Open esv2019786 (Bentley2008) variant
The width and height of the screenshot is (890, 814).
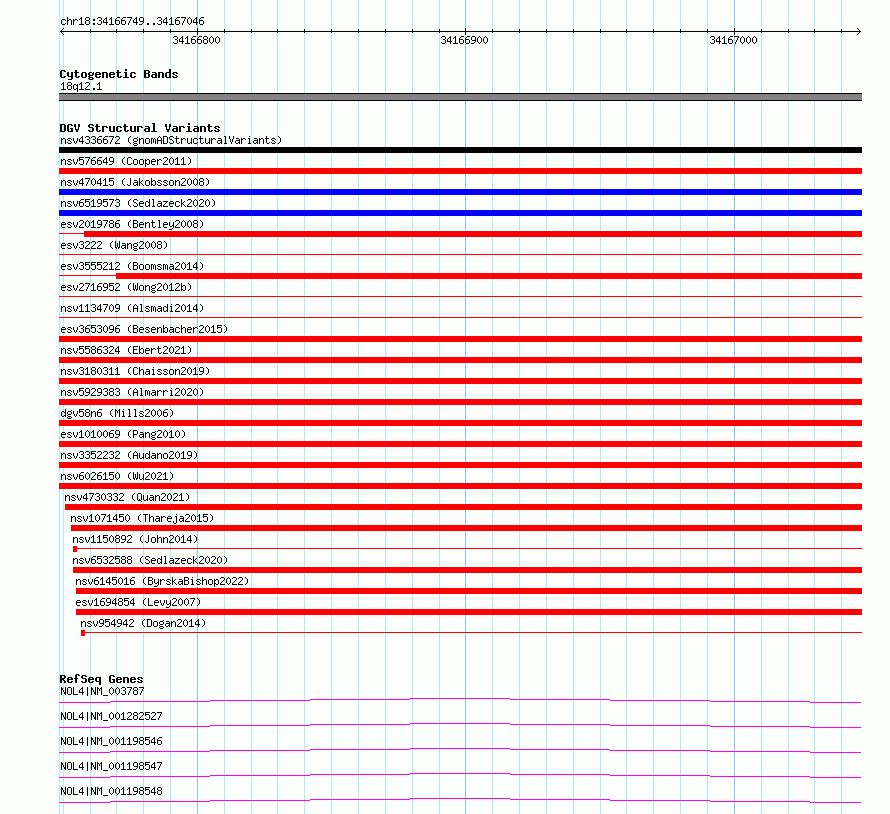(x=132, y=224)
